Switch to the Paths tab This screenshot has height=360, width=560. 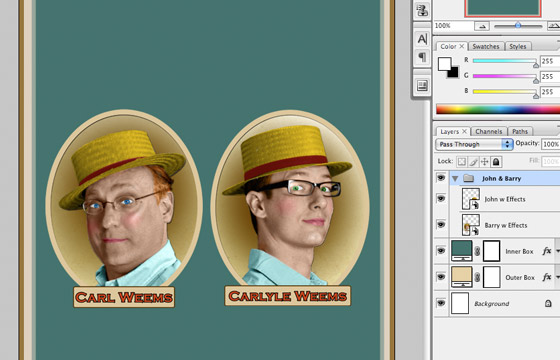coord(520,131)
